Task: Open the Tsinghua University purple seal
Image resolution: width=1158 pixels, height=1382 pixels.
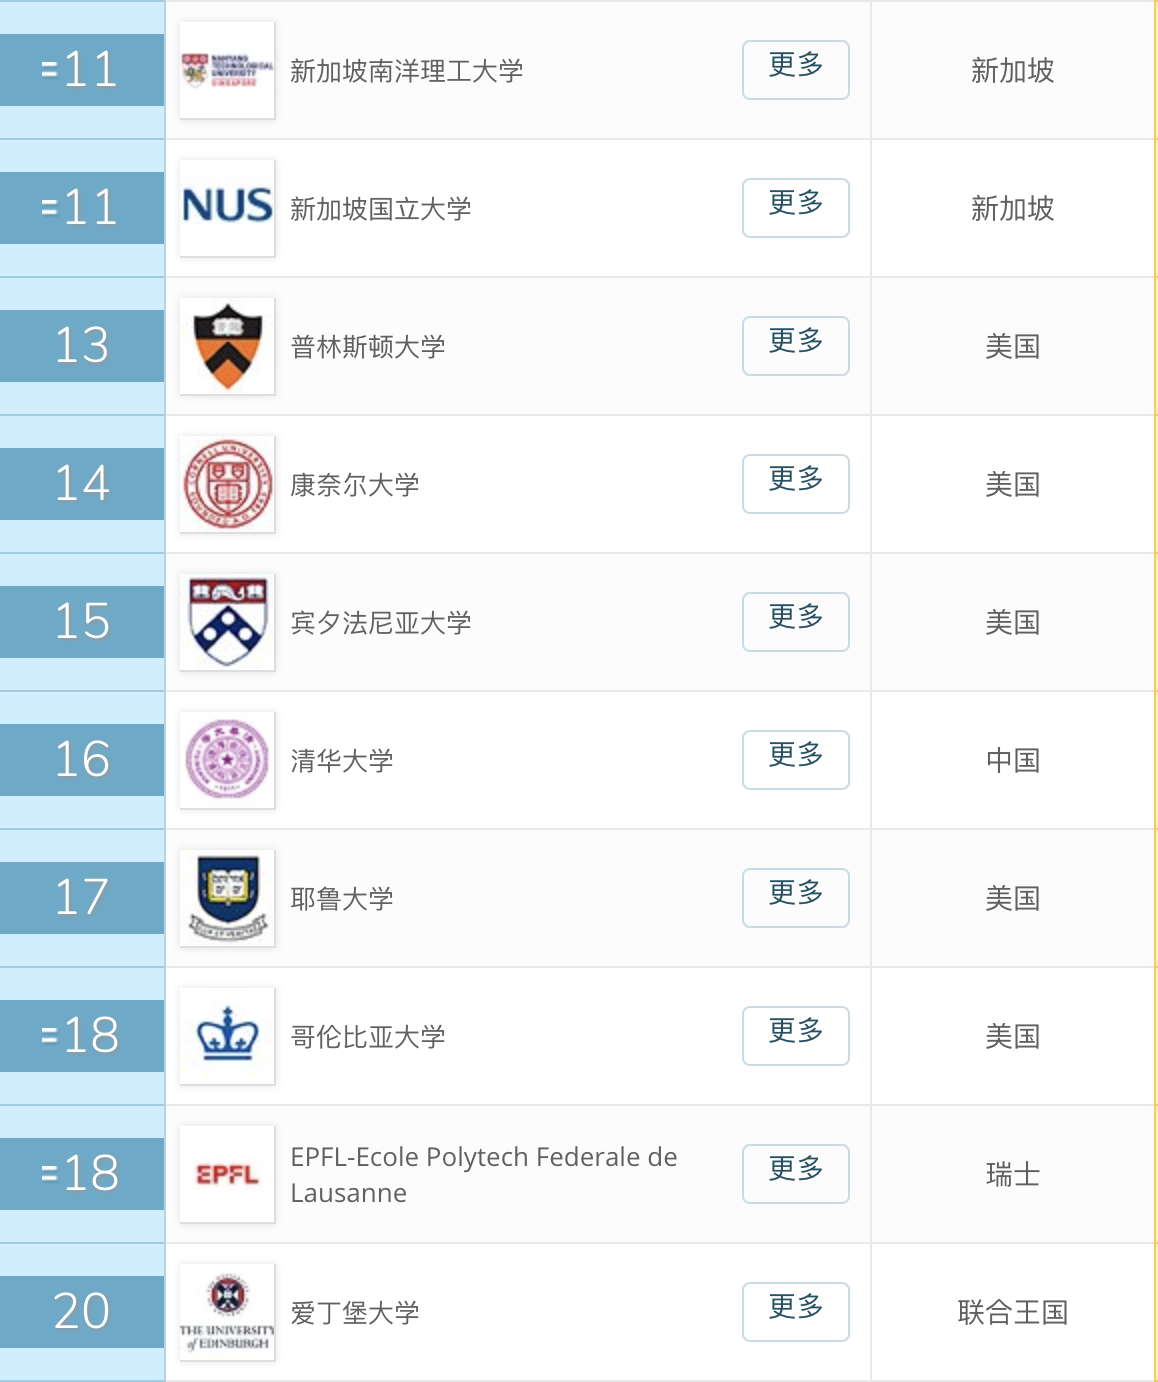Action: pos(227,760)
